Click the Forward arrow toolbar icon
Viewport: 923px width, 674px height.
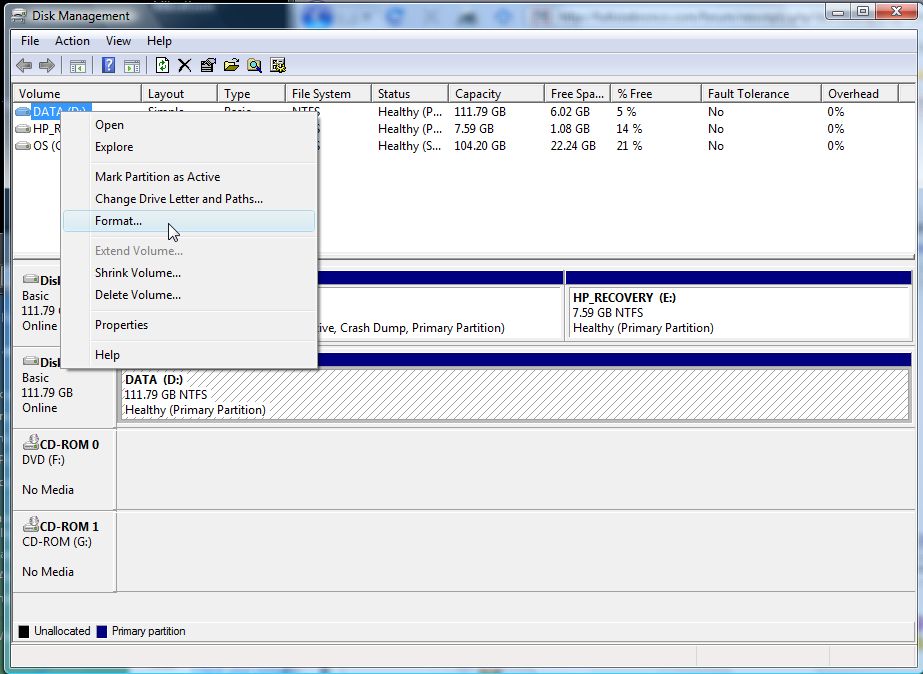[46, 66]
